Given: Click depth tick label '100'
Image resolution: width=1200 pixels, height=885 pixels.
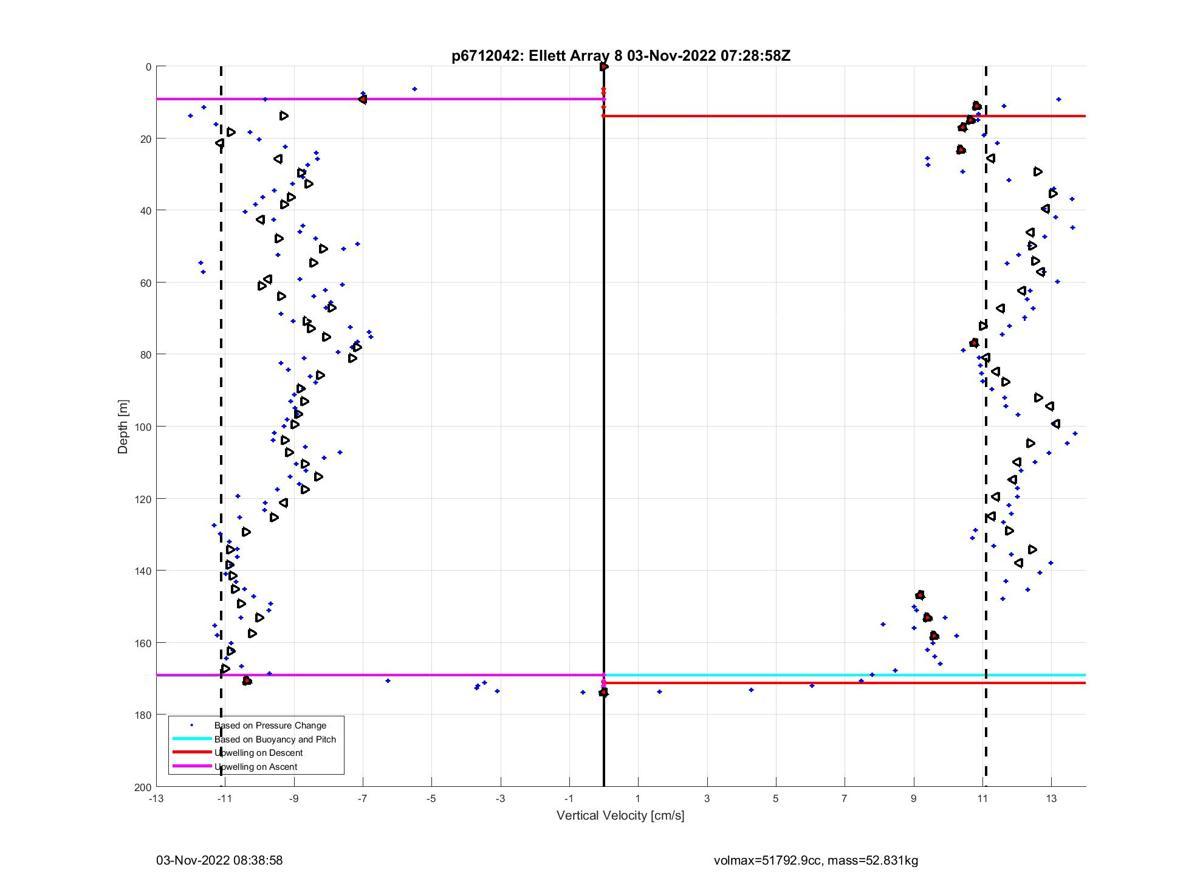Looking at the screenshot, I should point(142,427).
